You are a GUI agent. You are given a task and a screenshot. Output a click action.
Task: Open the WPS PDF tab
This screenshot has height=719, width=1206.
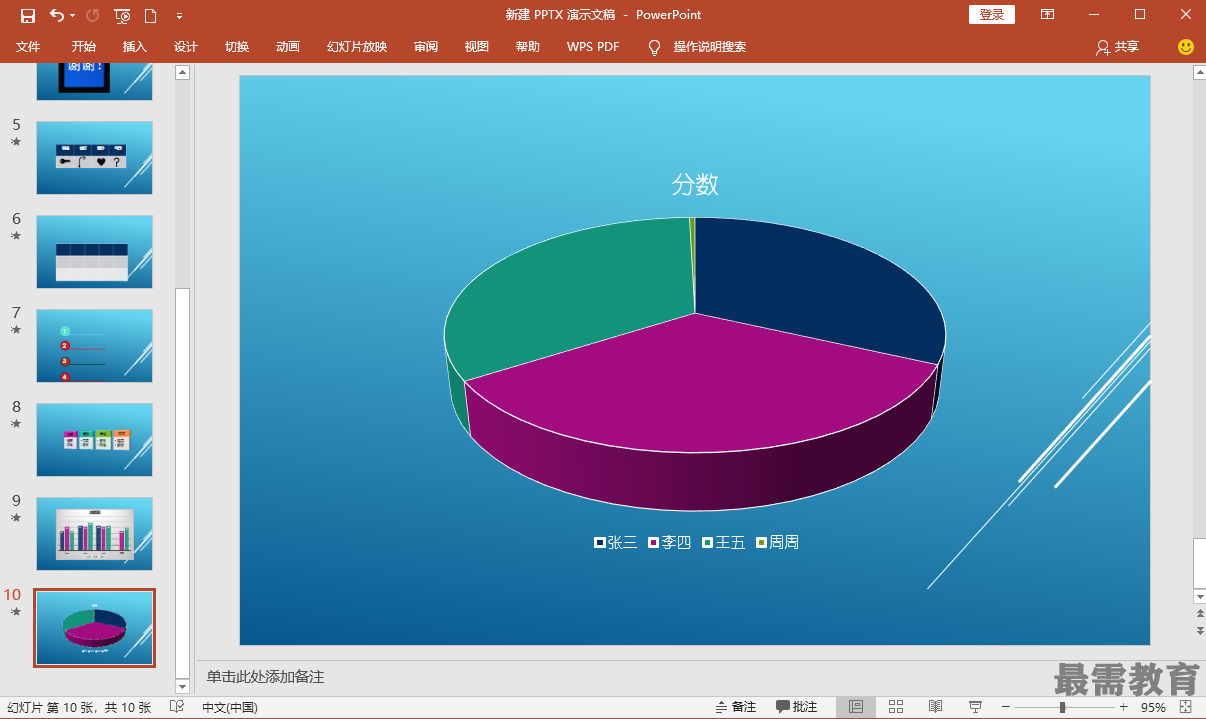coord(593,47)
